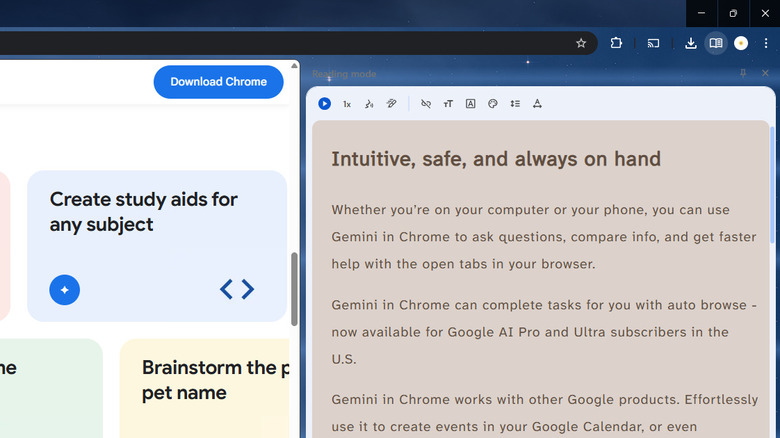
Task: Open the font typeface menu
Action: (471, 104)
